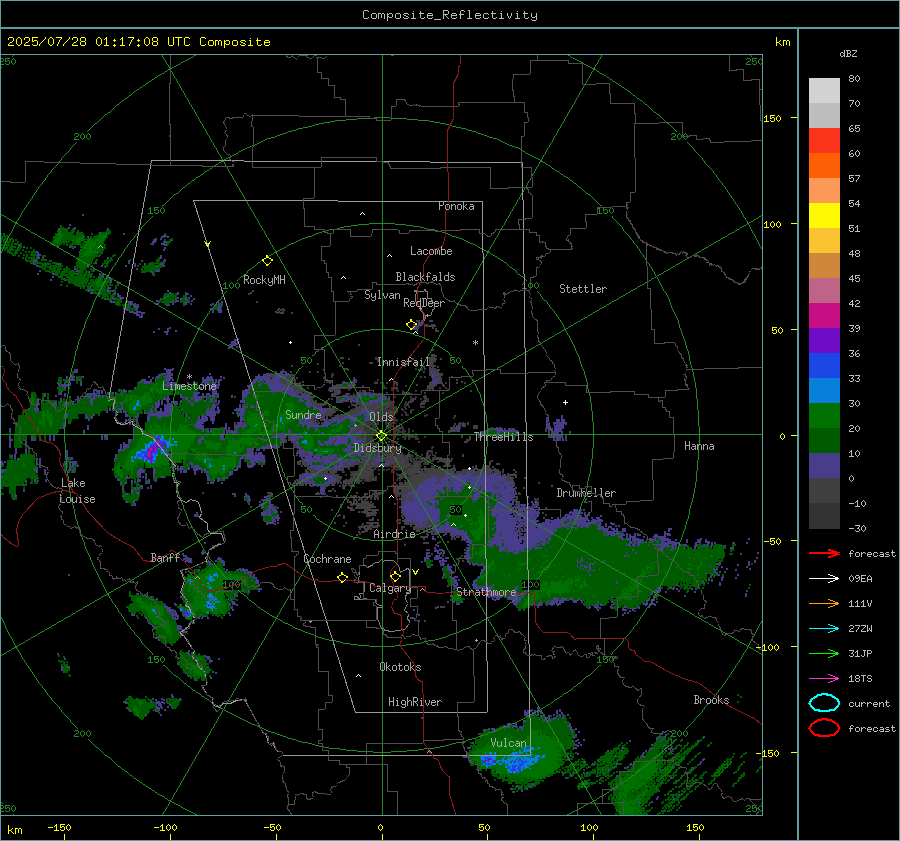The image size is (900, 841).
Task: Click the green 31JP arrow icon
Action: pos(824,653)
